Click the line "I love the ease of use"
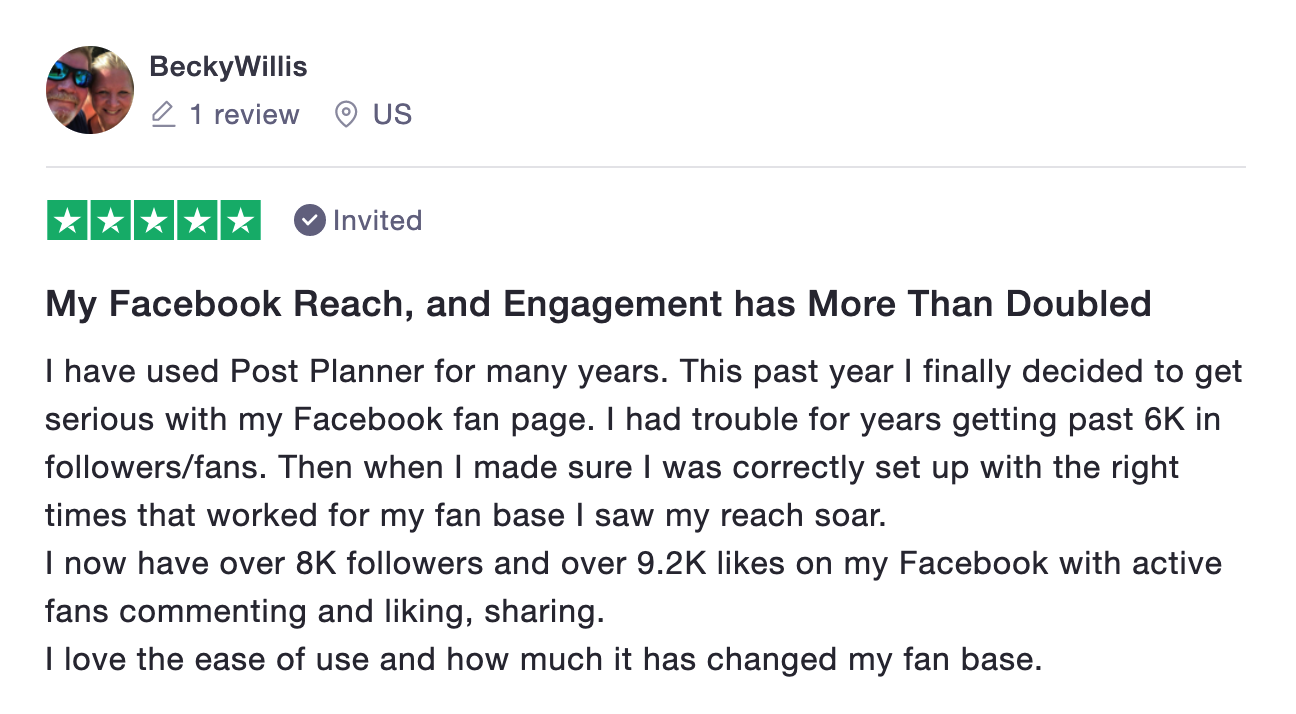The height and width of the screenshot is (714, 1296). pos(543,660)
